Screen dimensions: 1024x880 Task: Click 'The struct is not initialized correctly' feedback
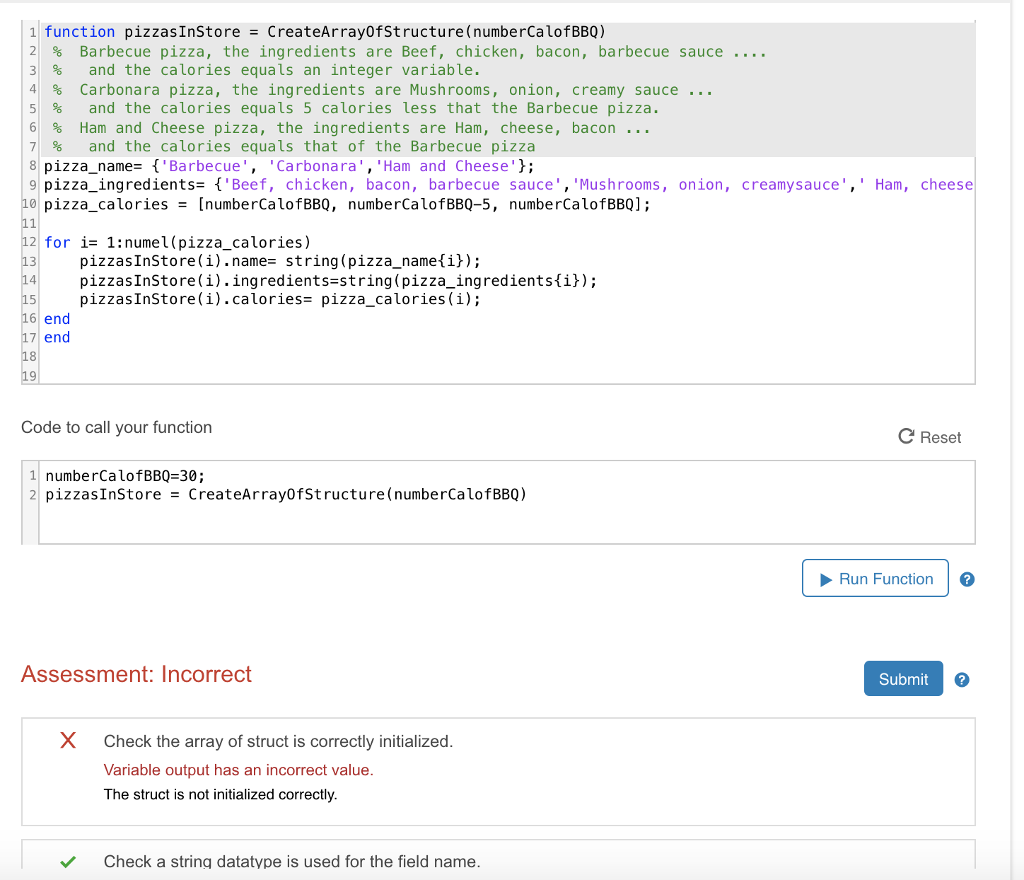click(x=221, y=794)
